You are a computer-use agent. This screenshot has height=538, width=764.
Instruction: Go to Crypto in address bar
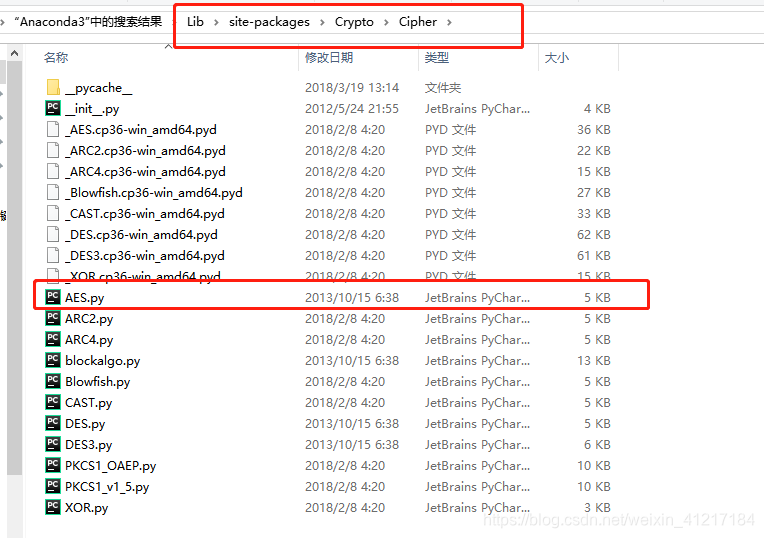pos(354,22)
